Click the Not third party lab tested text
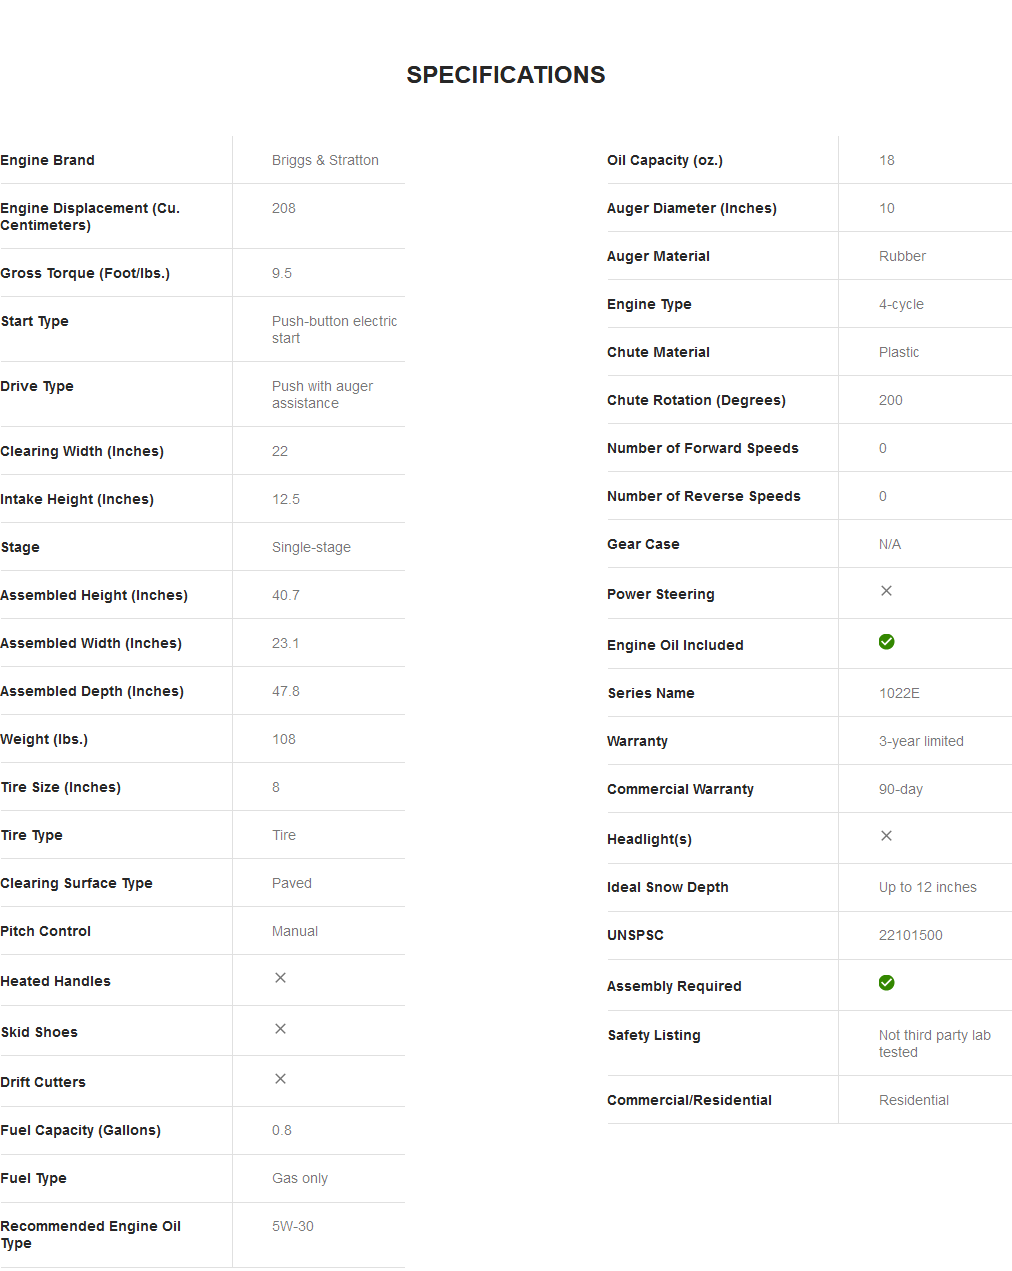The image size is (1012, 1271). coord(934,1044)
